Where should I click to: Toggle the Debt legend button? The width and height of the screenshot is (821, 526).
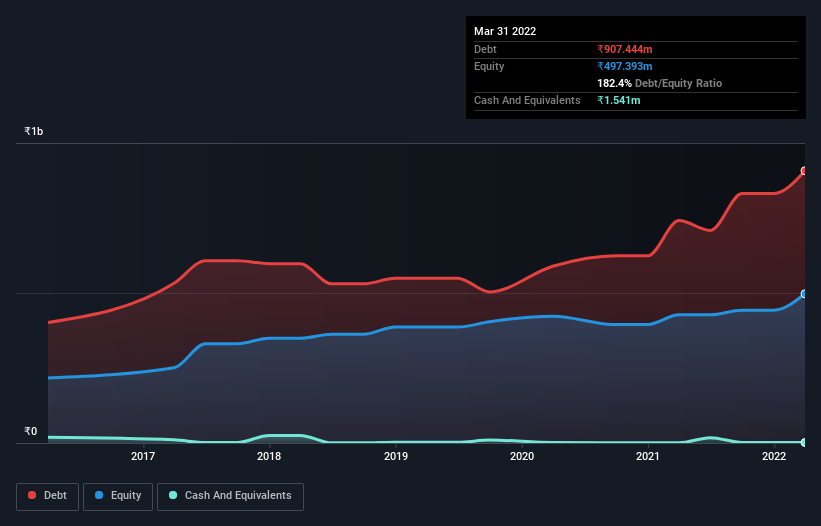click(47, 496)
